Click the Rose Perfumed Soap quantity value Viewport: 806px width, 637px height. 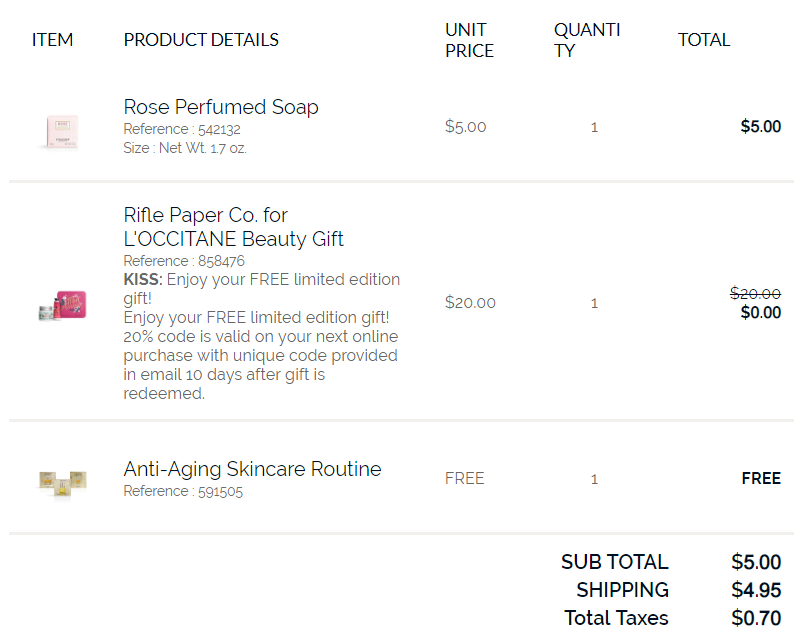(594, 127)
